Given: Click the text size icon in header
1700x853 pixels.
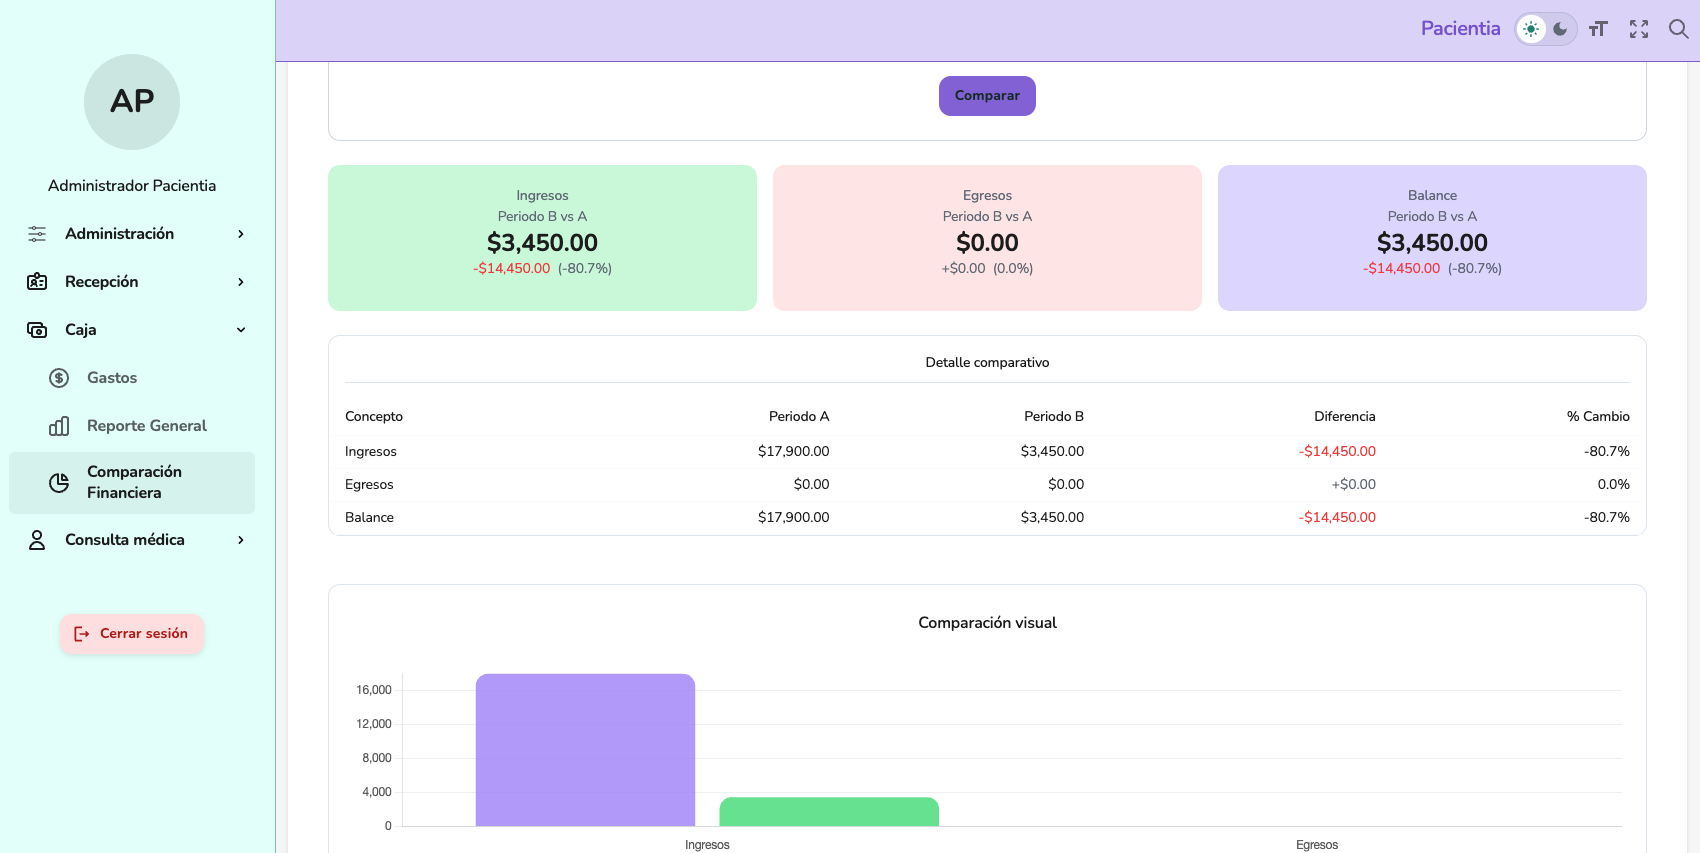Looking at the screenshot, I should [1598, 29].
